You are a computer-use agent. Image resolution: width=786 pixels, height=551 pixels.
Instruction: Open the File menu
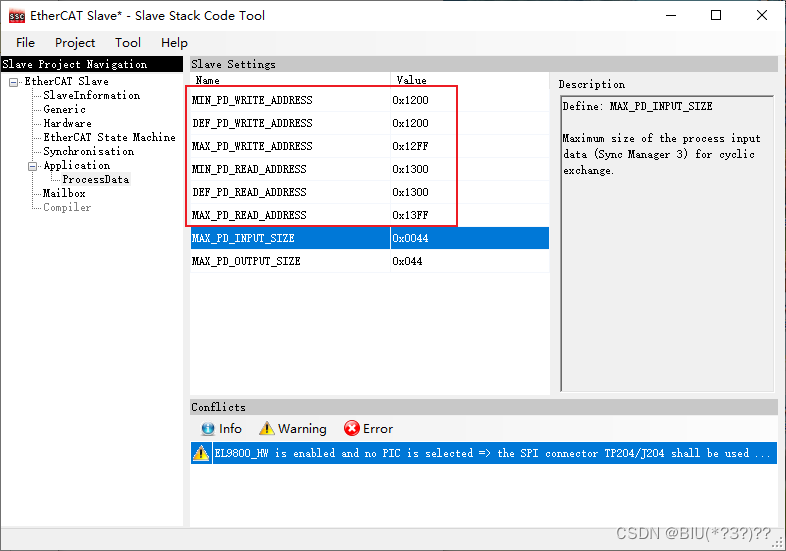[x=26, y=43]
